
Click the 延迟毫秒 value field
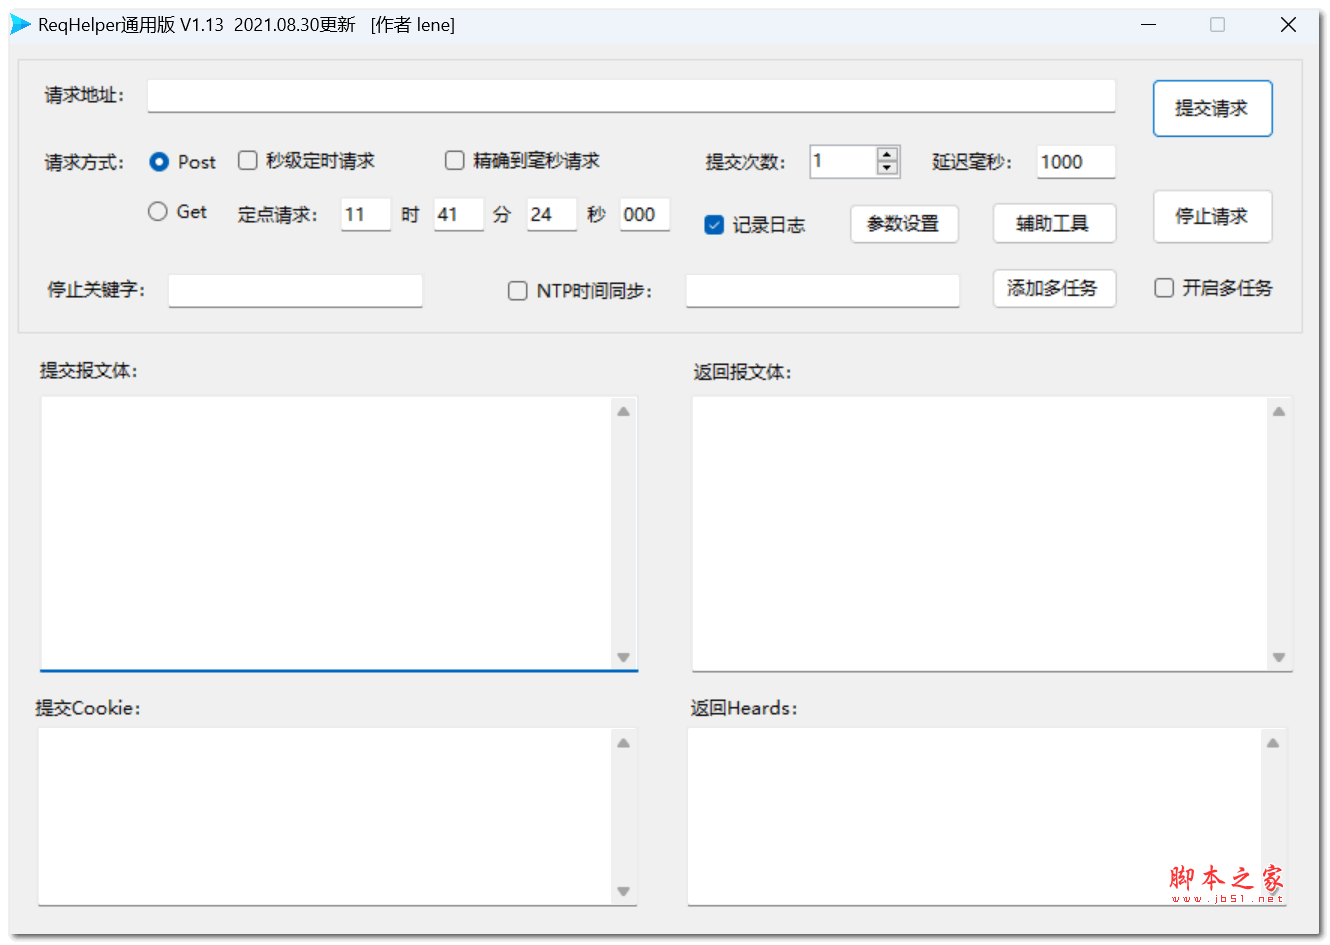point(1075,161)
